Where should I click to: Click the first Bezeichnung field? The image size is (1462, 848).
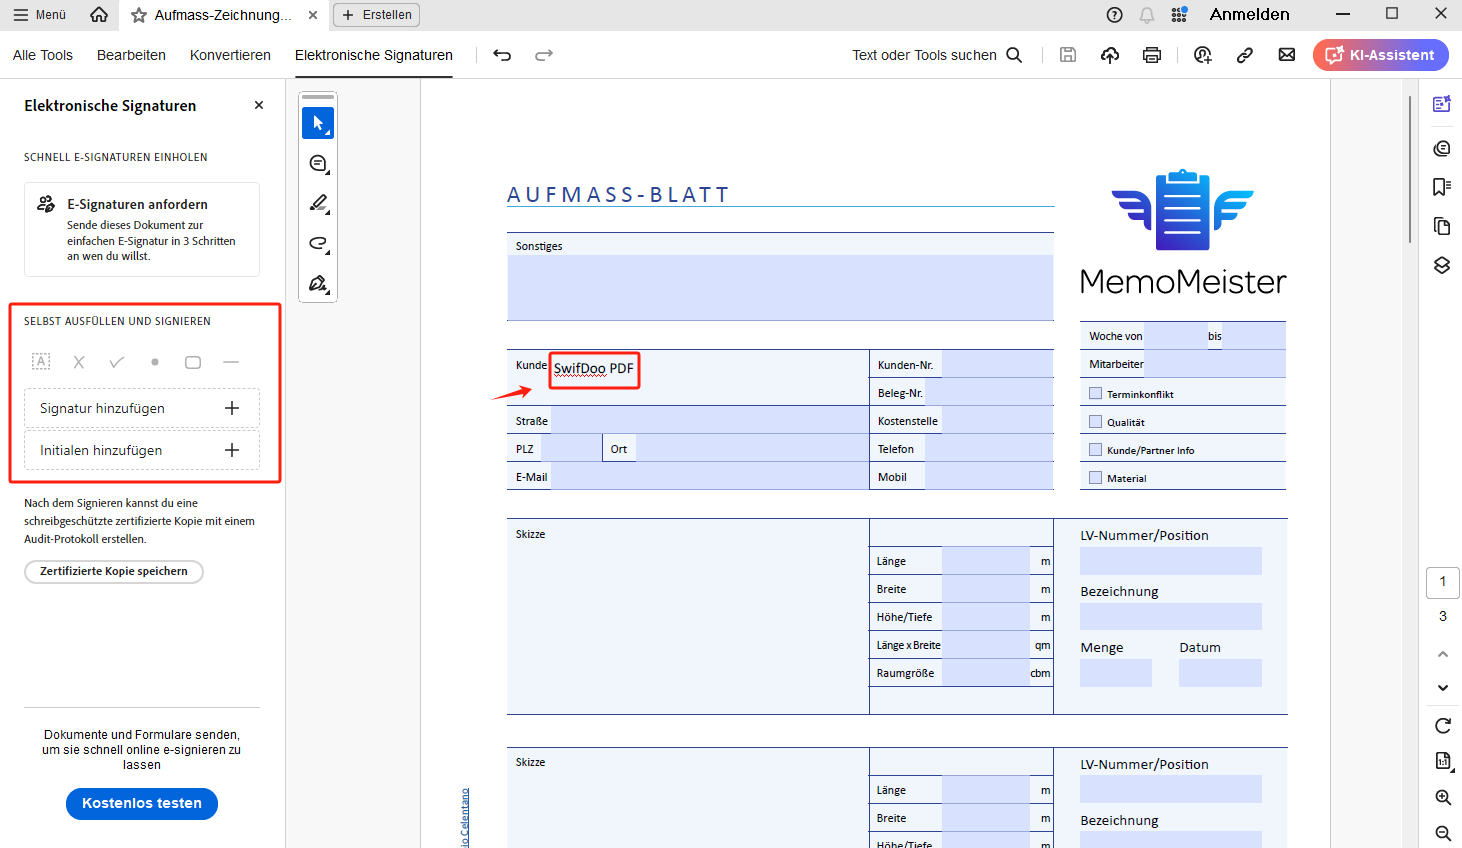pos(1170,616)
